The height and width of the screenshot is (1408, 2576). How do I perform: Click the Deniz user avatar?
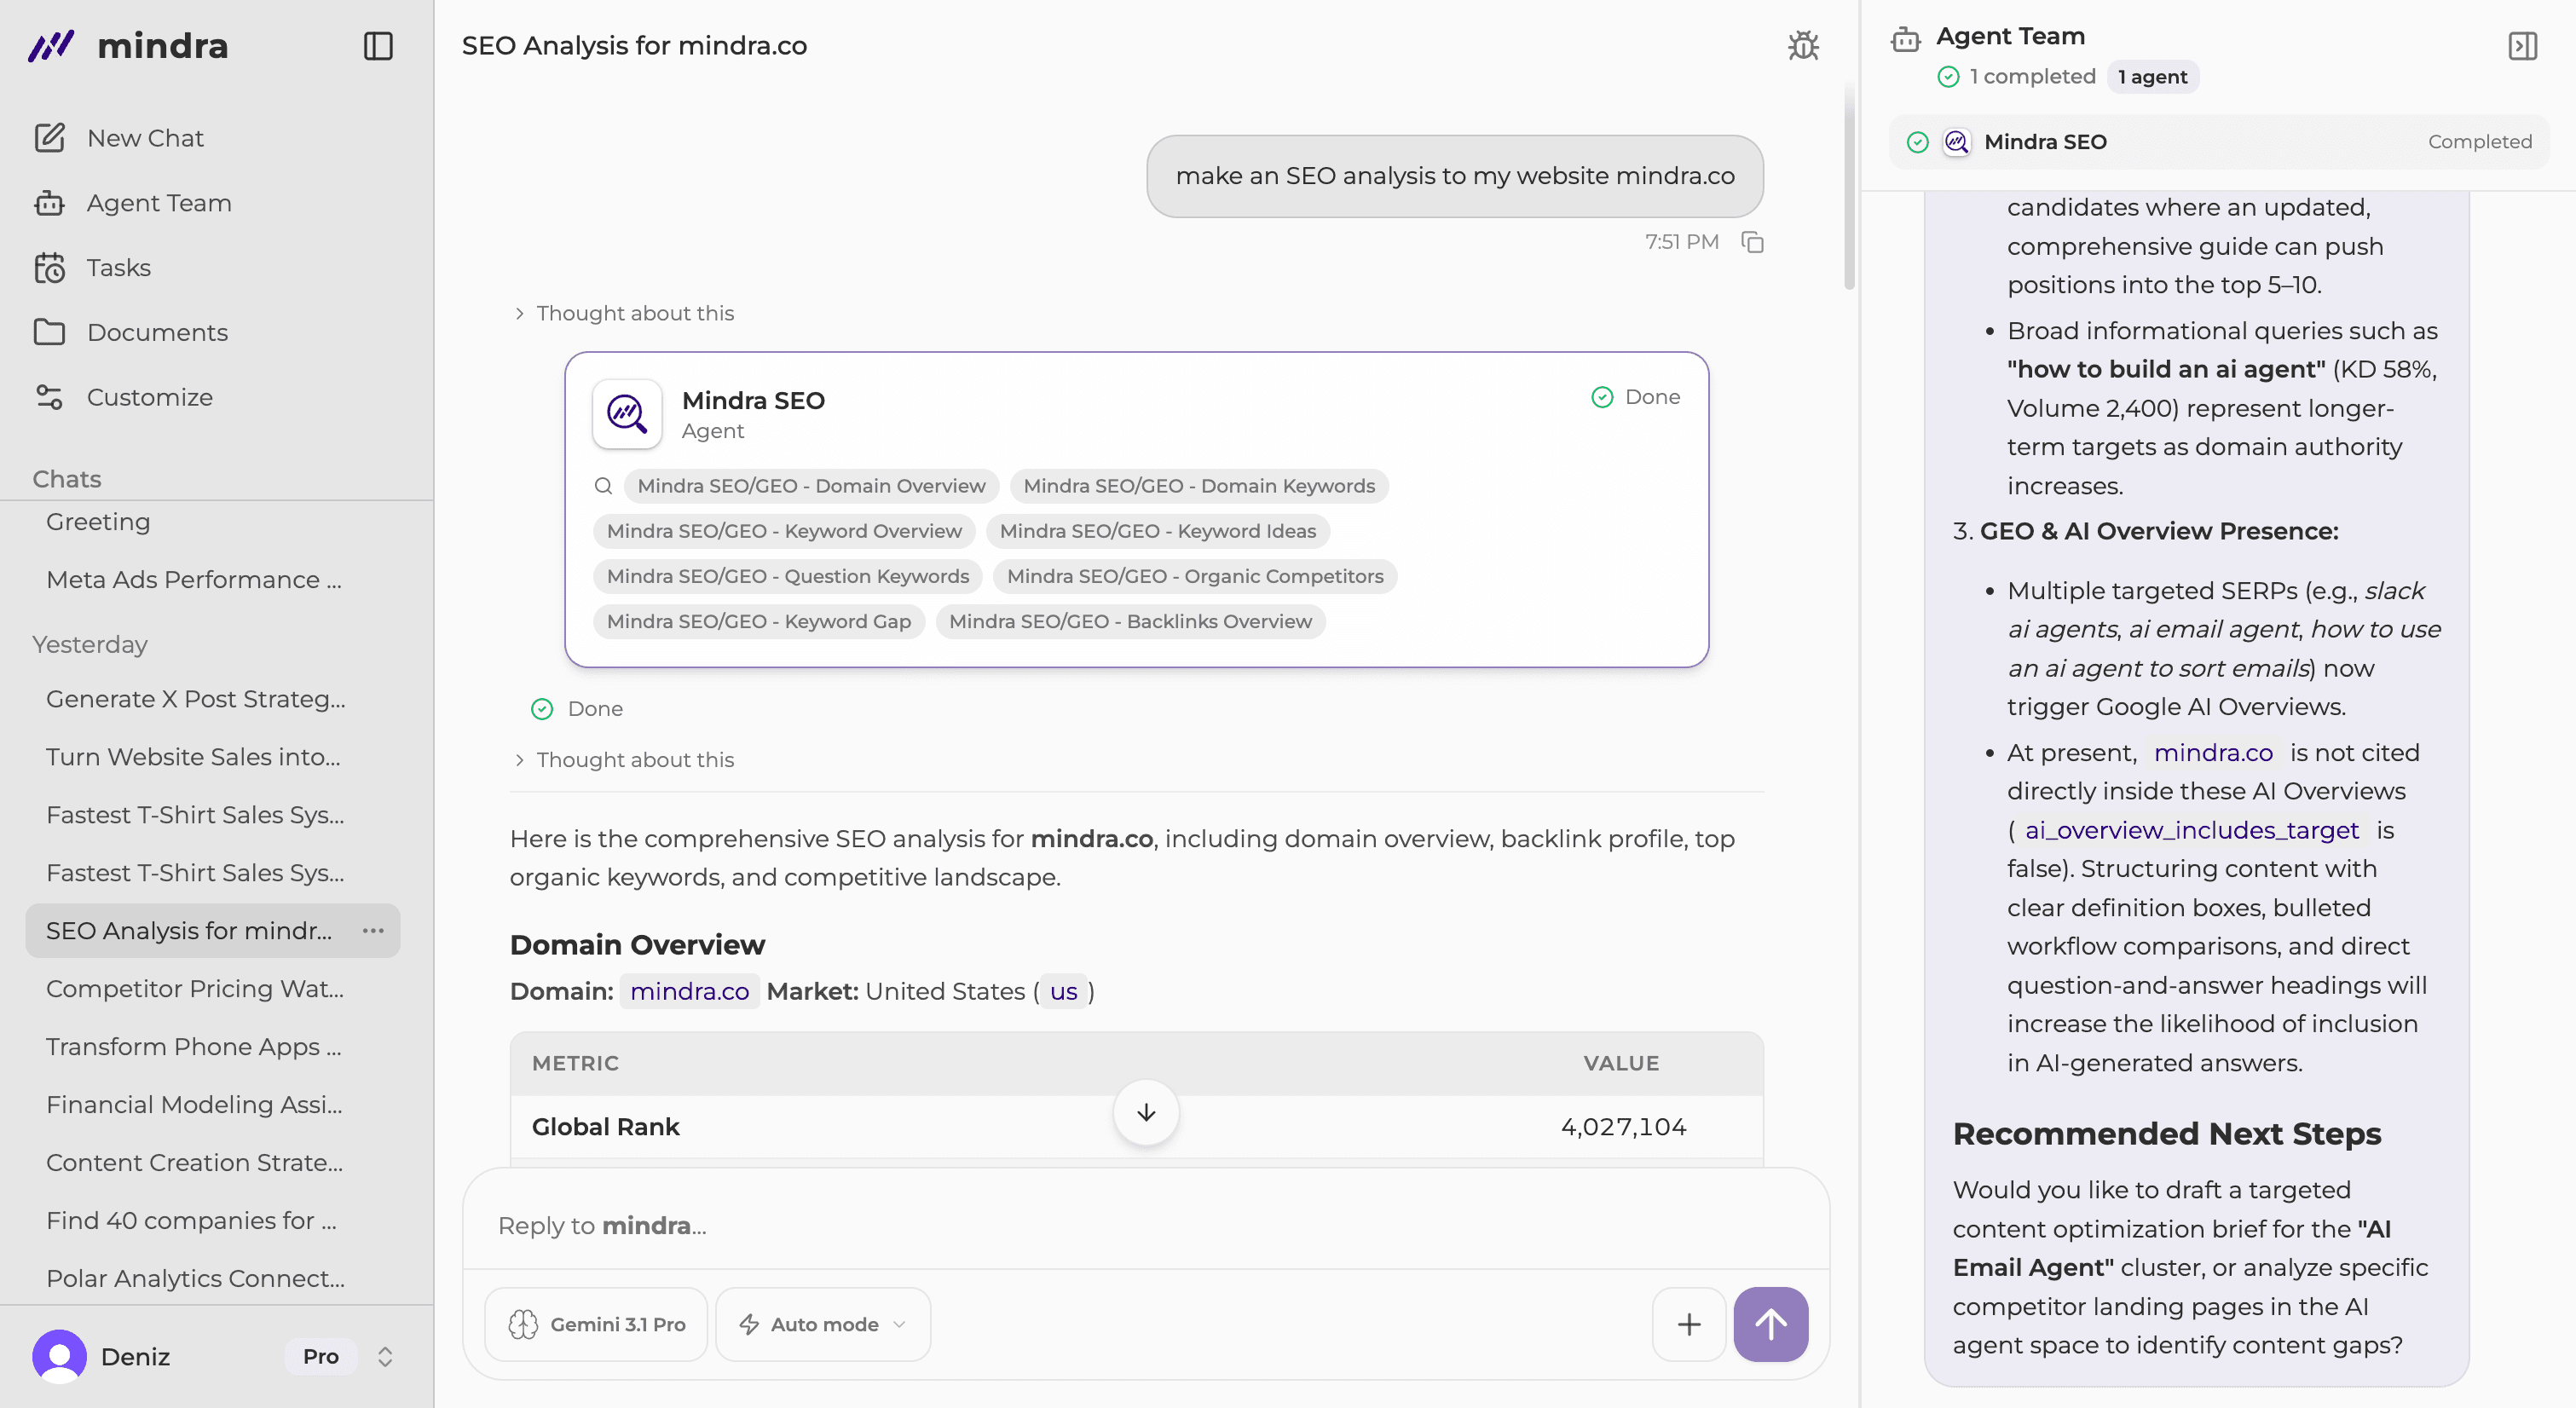pyautogui.click(x=59, y=1356)
